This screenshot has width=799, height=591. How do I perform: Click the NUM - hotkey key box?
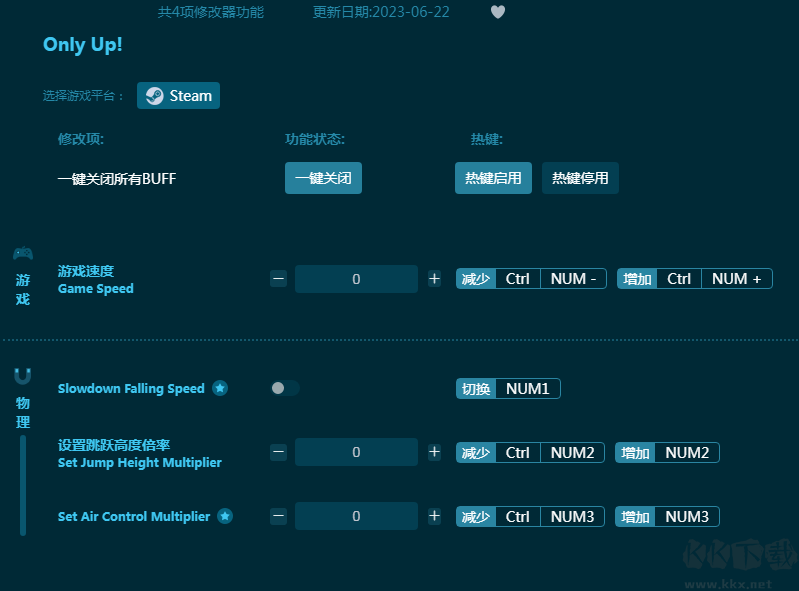573,279
